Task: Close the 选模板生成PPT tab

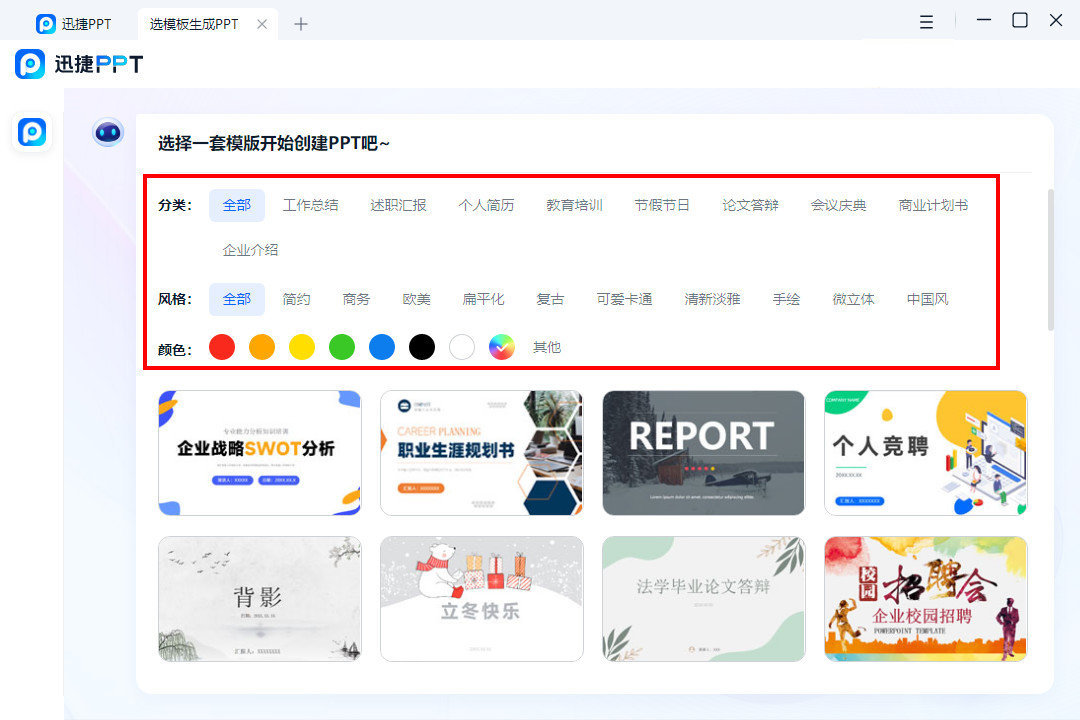Action: click(x=262, y=24)
